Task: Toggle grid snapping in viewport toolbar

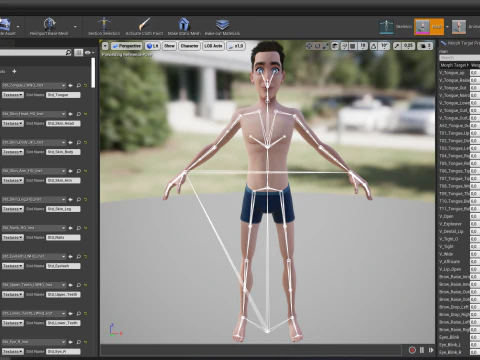Action: click(353, 46)
